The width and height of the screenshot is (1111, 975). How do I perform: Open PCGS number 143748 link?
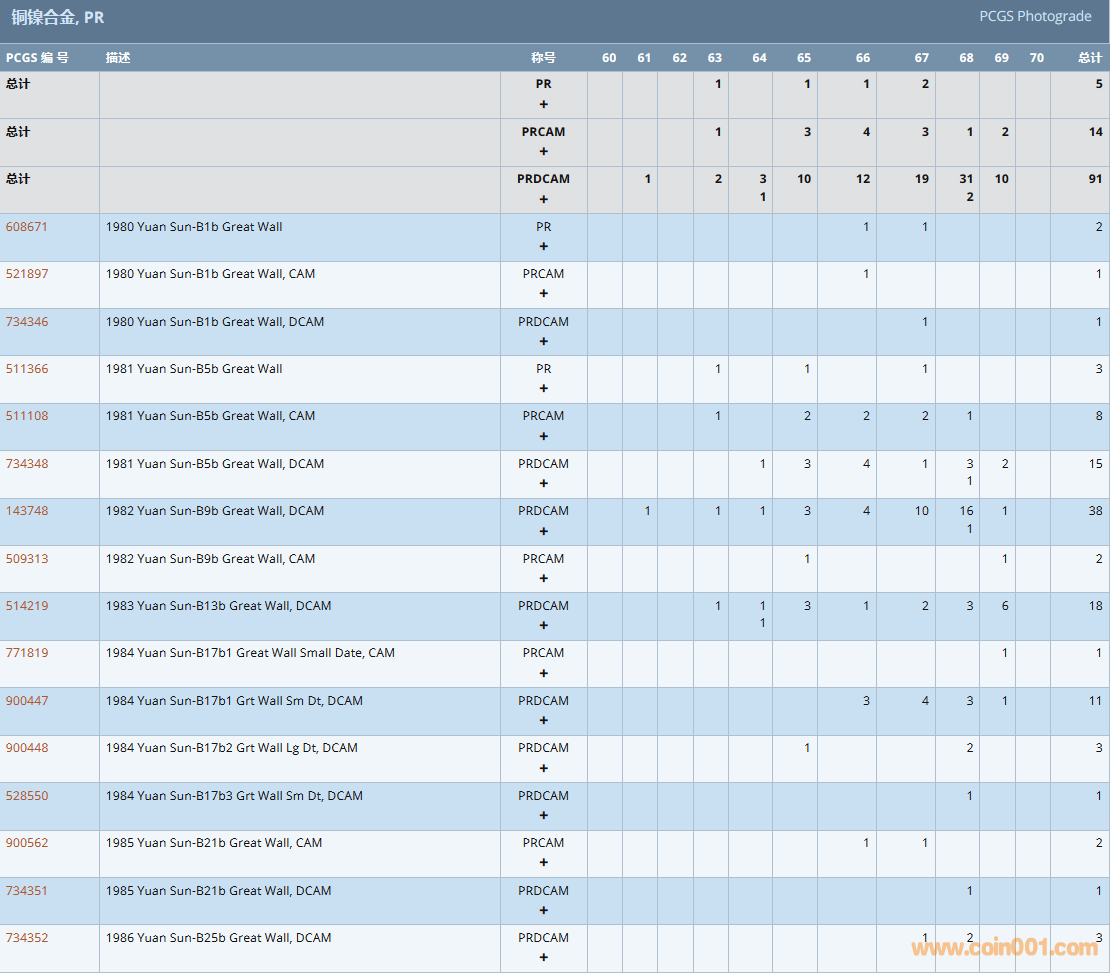(x=27, y=511)
